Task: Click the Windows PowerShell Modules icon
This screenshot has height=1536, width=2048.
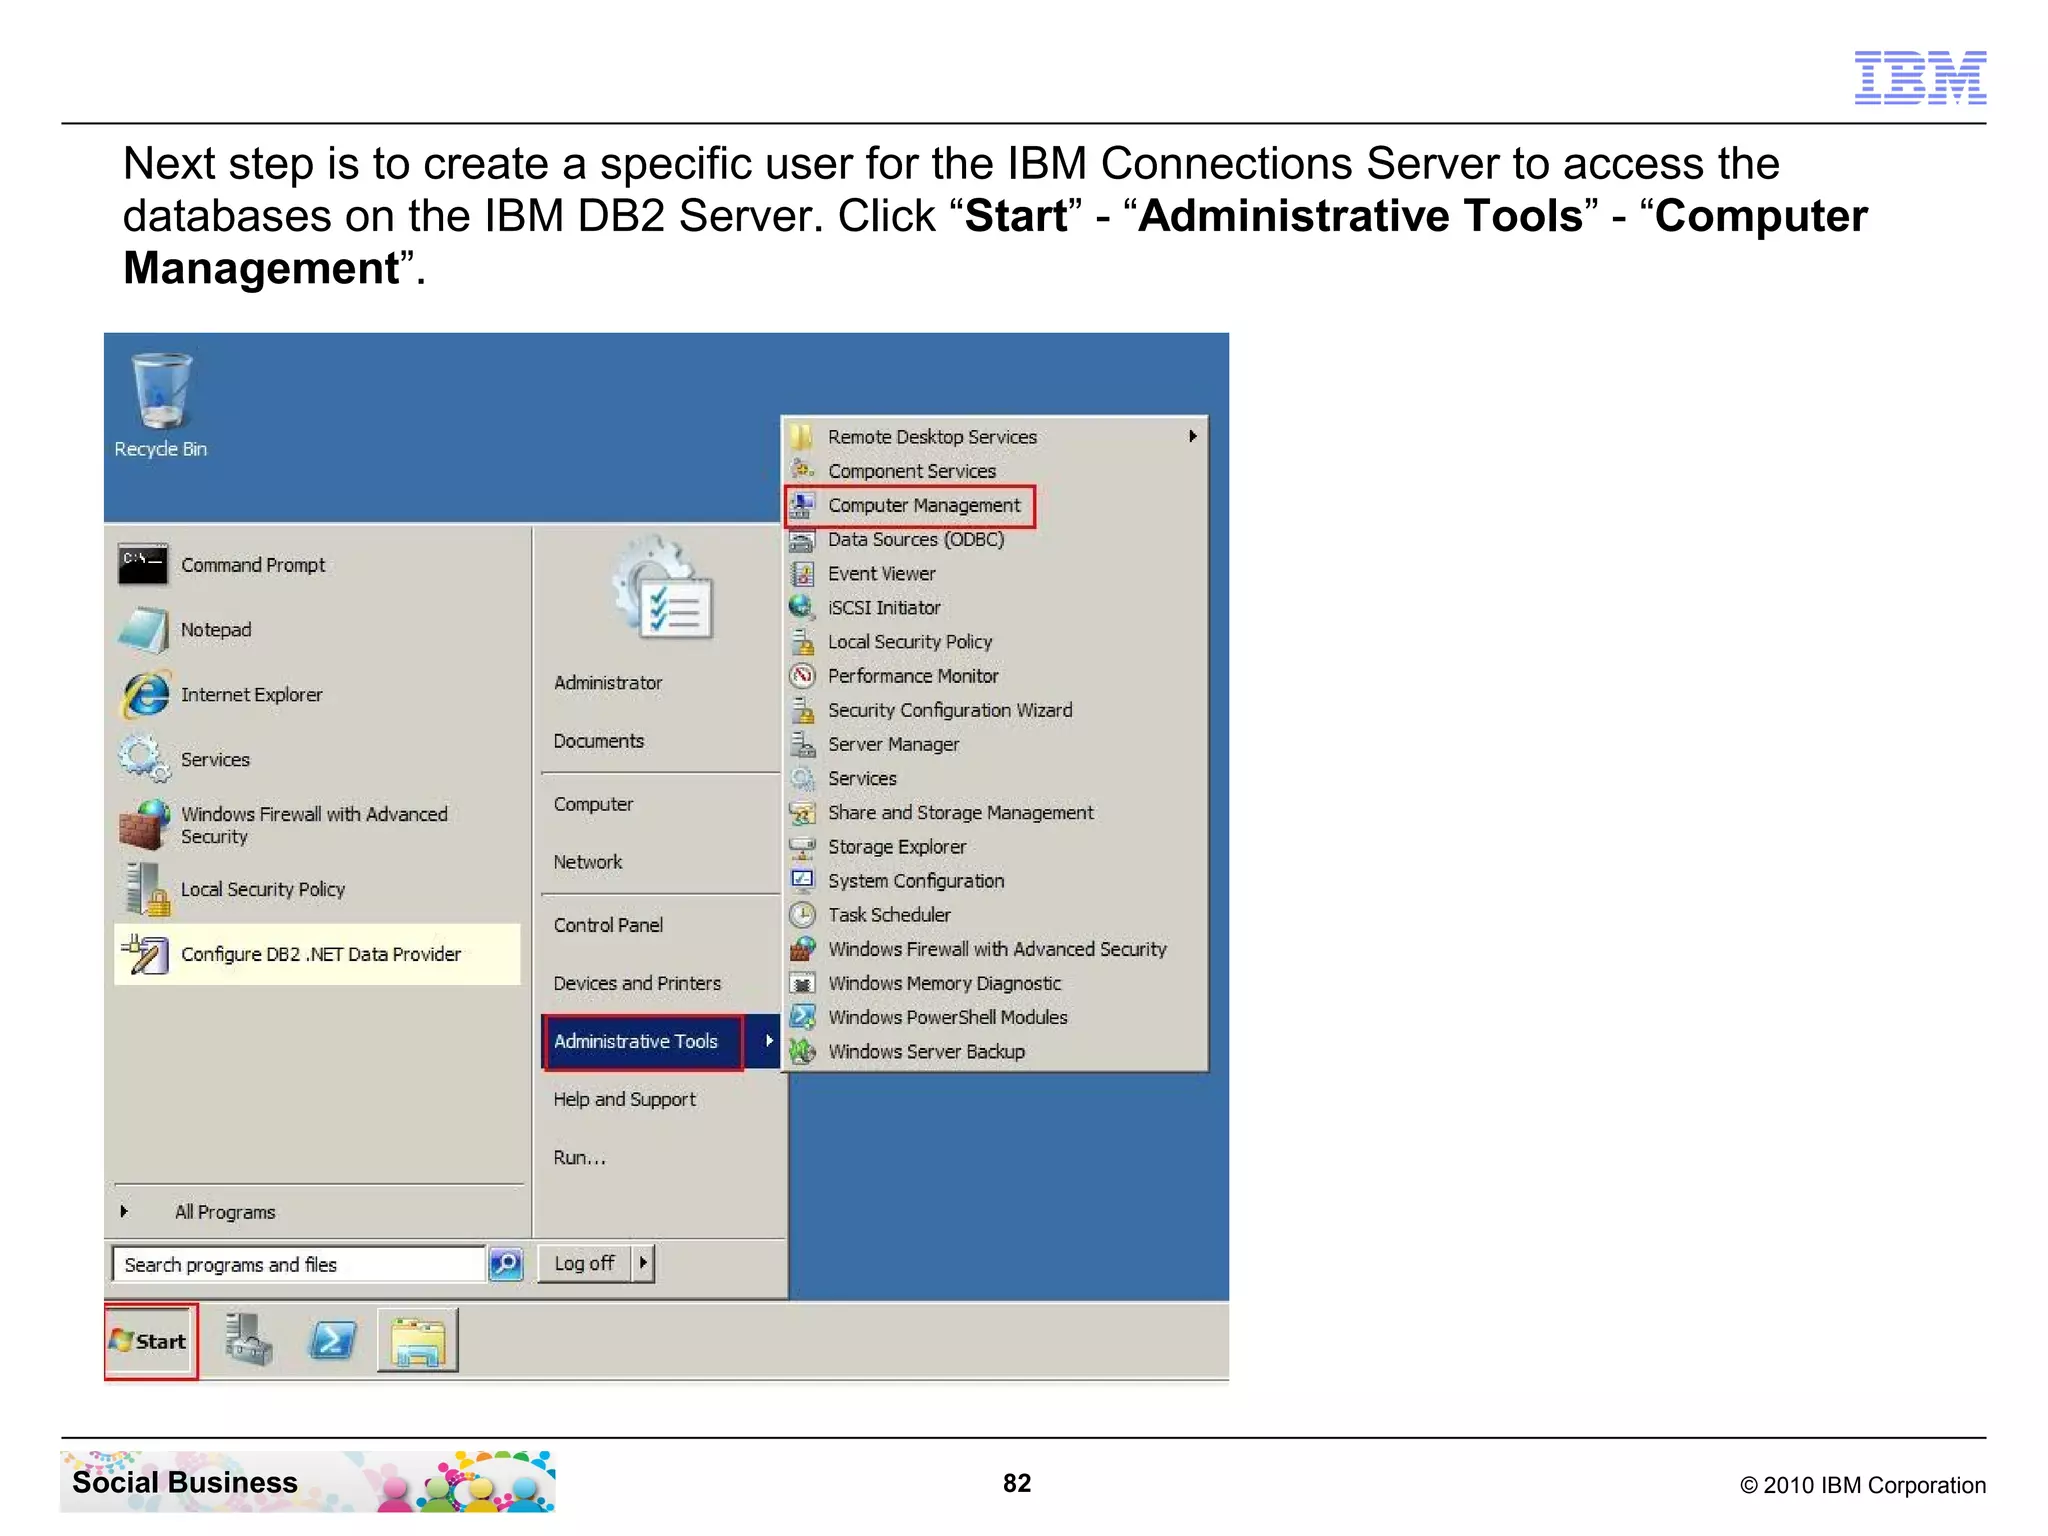Action: tap(802, 1017)
